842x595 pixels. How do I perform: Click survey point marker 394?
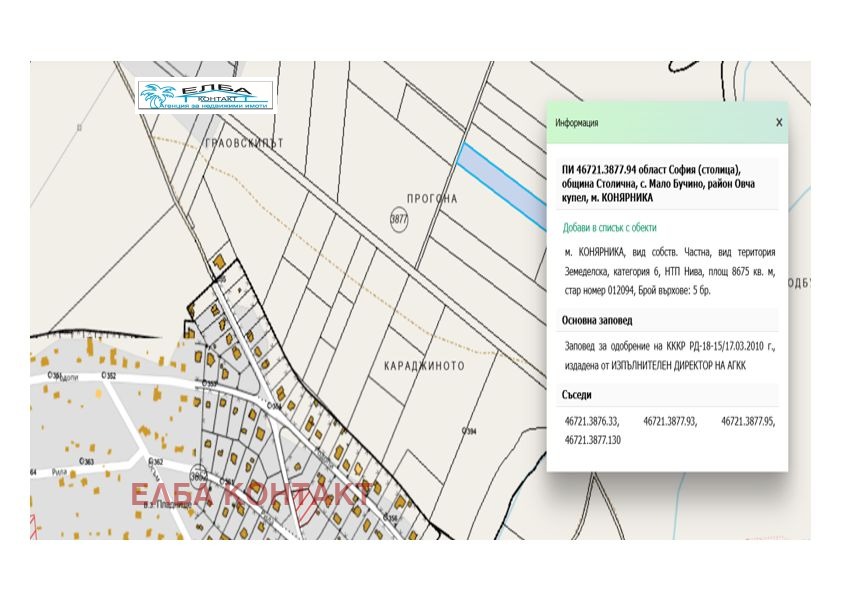point(469,430)
